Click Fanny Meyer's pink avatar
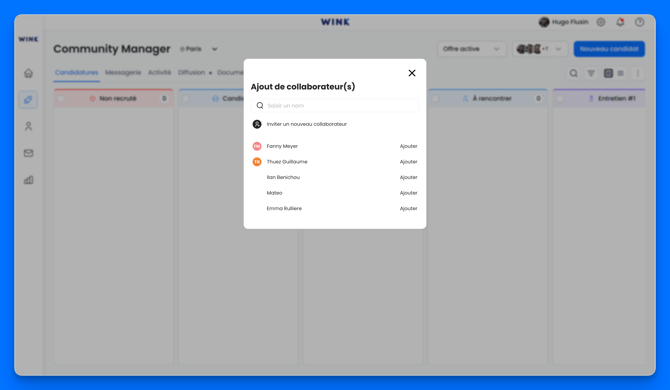Image resolution: width=670 pixels, height=390 pixels. tap(257, 146)
